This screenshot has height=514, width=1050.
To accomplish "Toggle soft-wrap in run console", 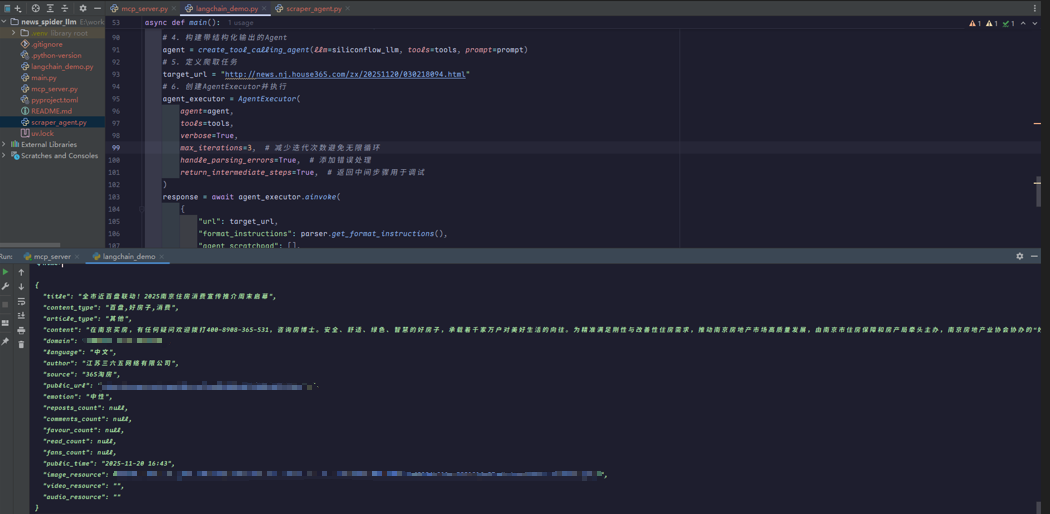I will (21, 301).
